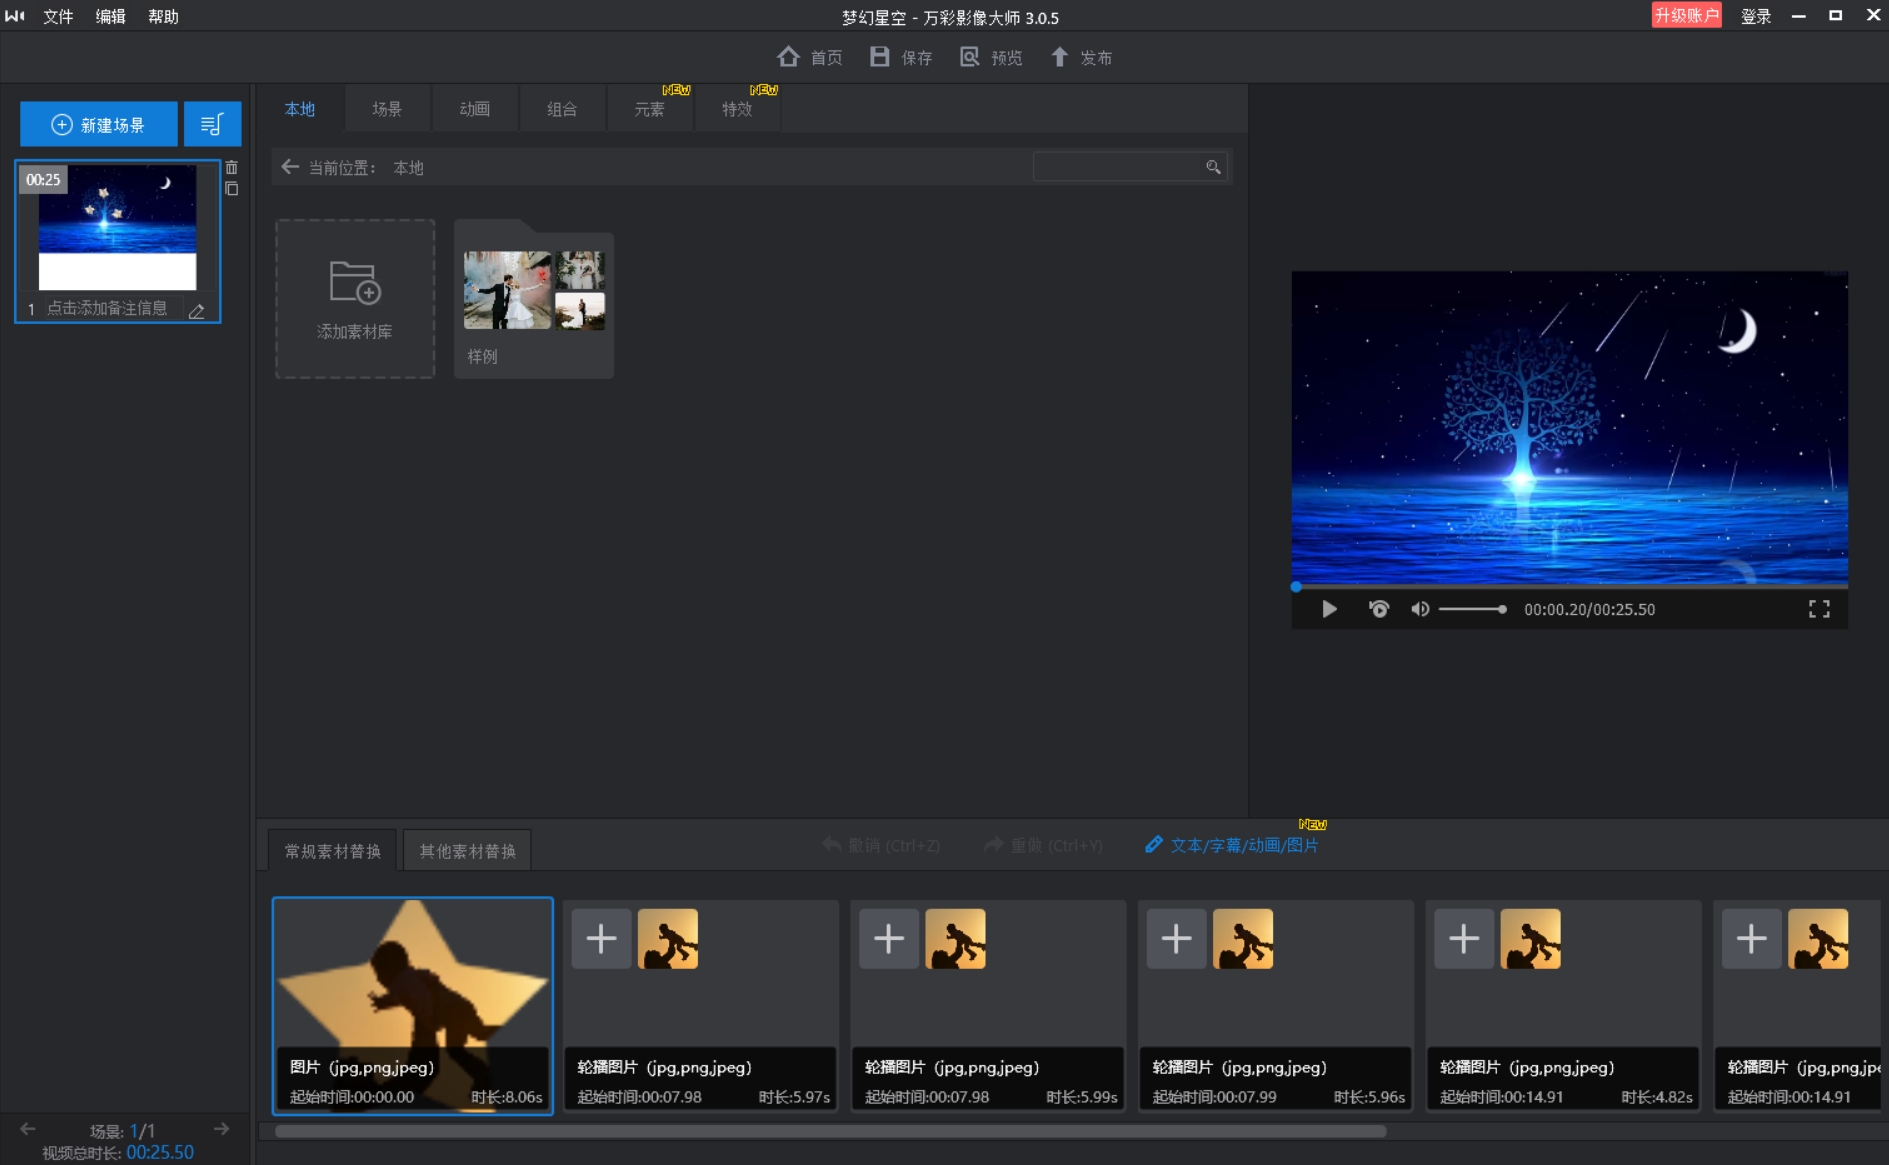The height and width of the screenshot is (1165, 1889).
Task: Switch to 其他素材替换 tab
Action: [x=468, y=851]
